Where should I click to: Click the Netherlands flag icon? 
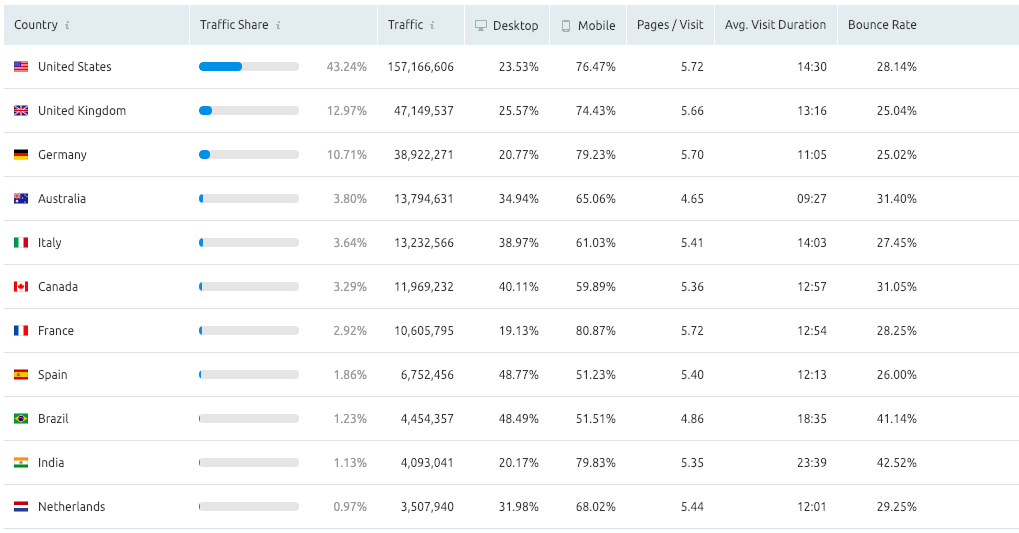point(21,506)
